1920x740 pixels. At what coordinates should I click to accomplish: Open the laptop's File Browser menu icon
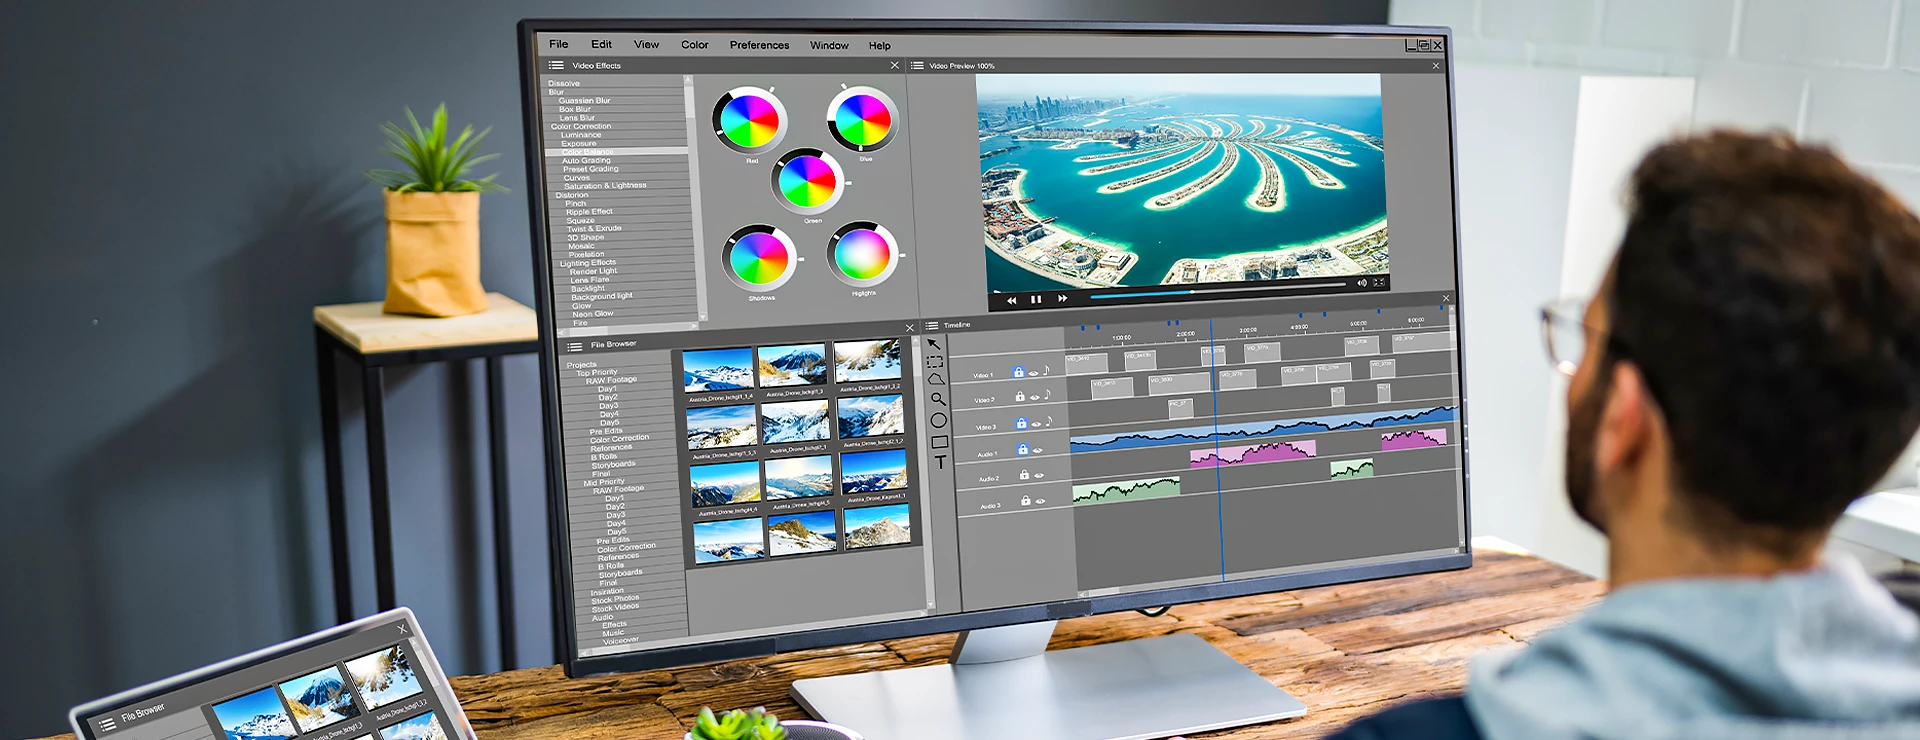(107, 724)
